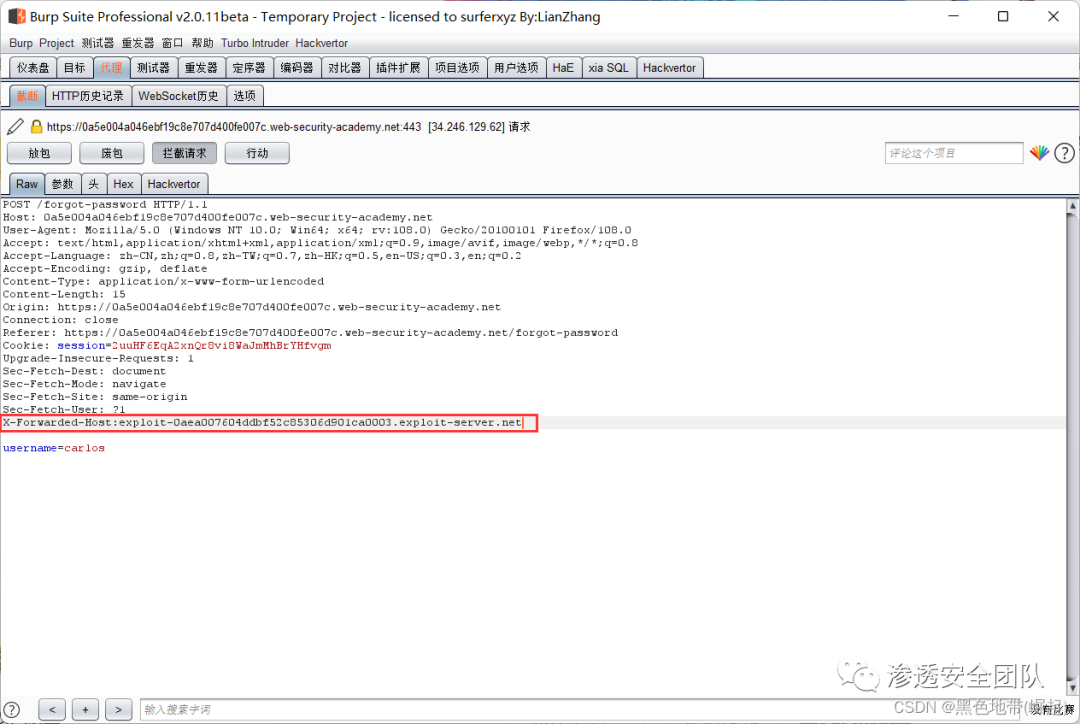Select the 参数 params view tab
This screenshot has width=1080, height=724.
[x=63, y=184]
